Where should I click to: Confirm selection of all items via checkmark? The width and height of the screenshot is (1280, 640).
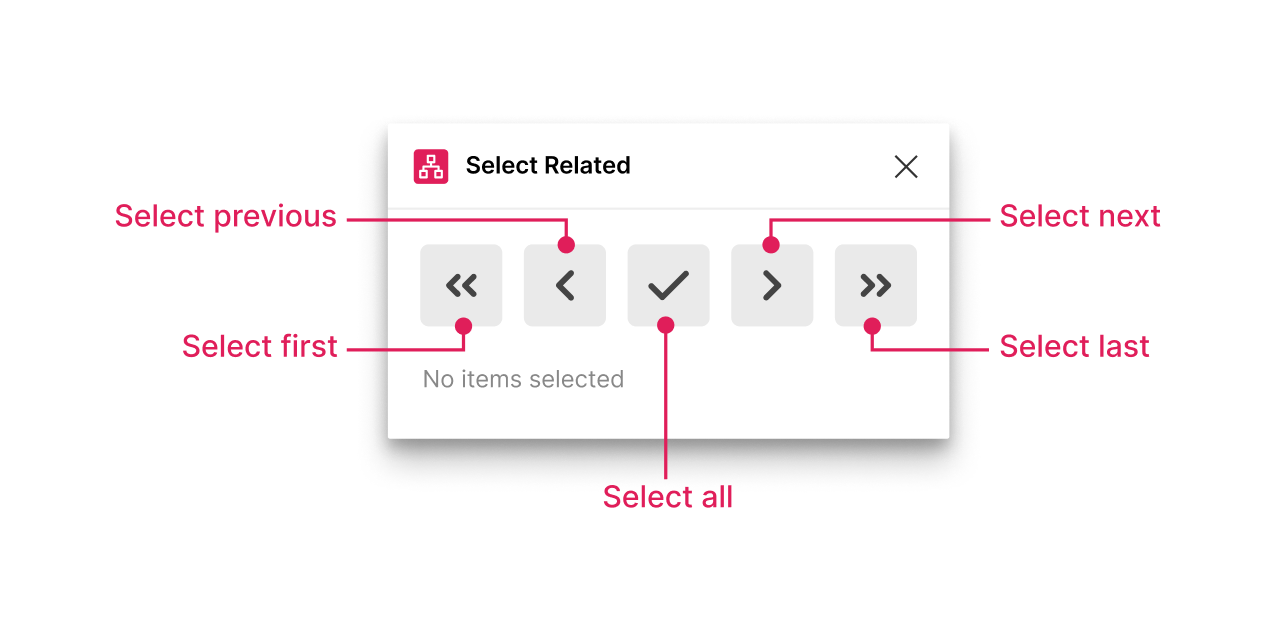668,285
